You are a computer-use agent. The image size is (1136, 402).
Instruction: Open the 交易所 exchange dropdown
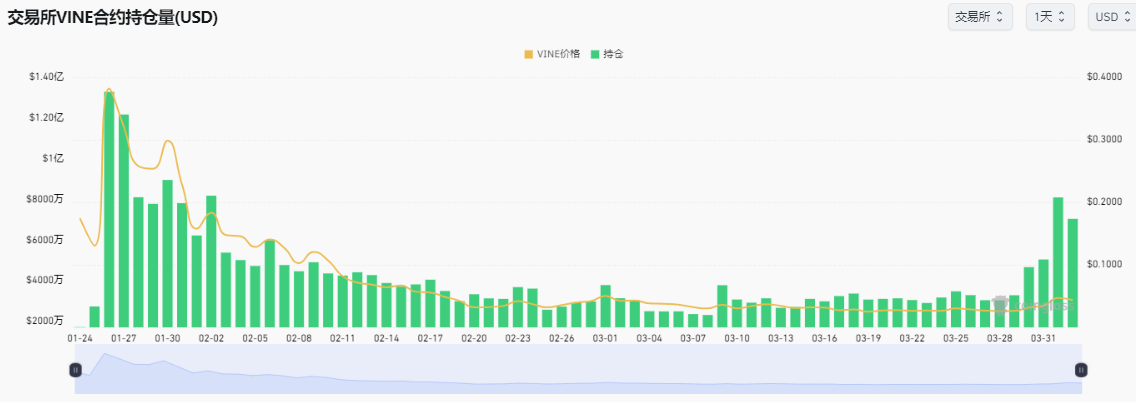click(x=979, y=17)
